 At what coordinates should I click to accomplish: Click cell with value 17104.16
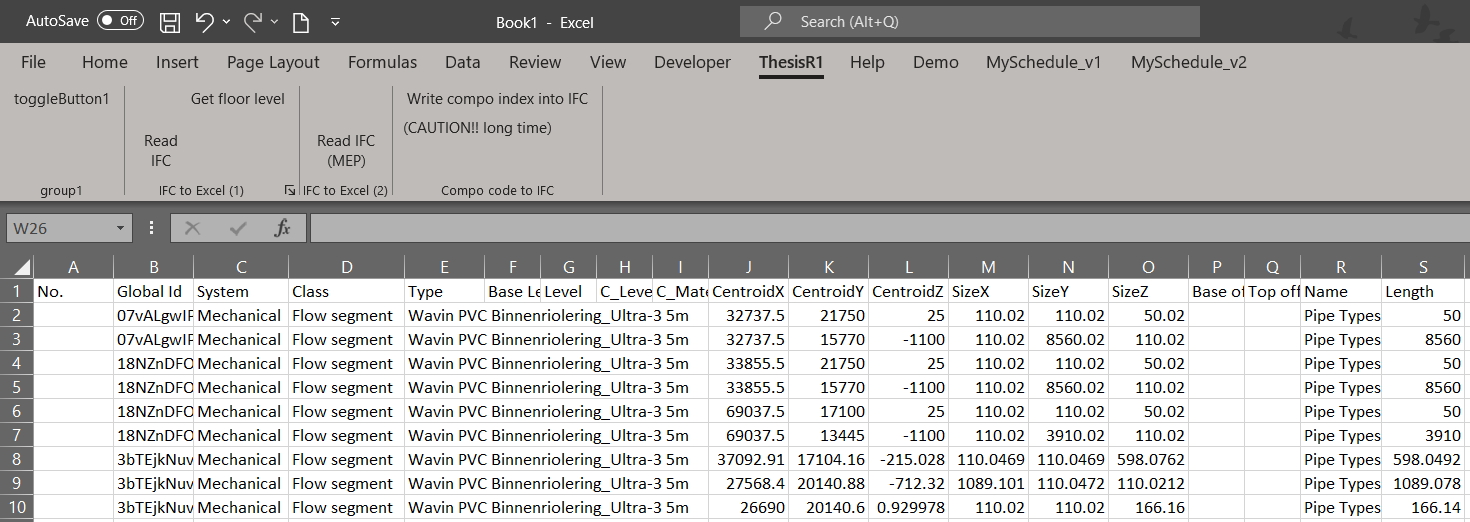828,460
